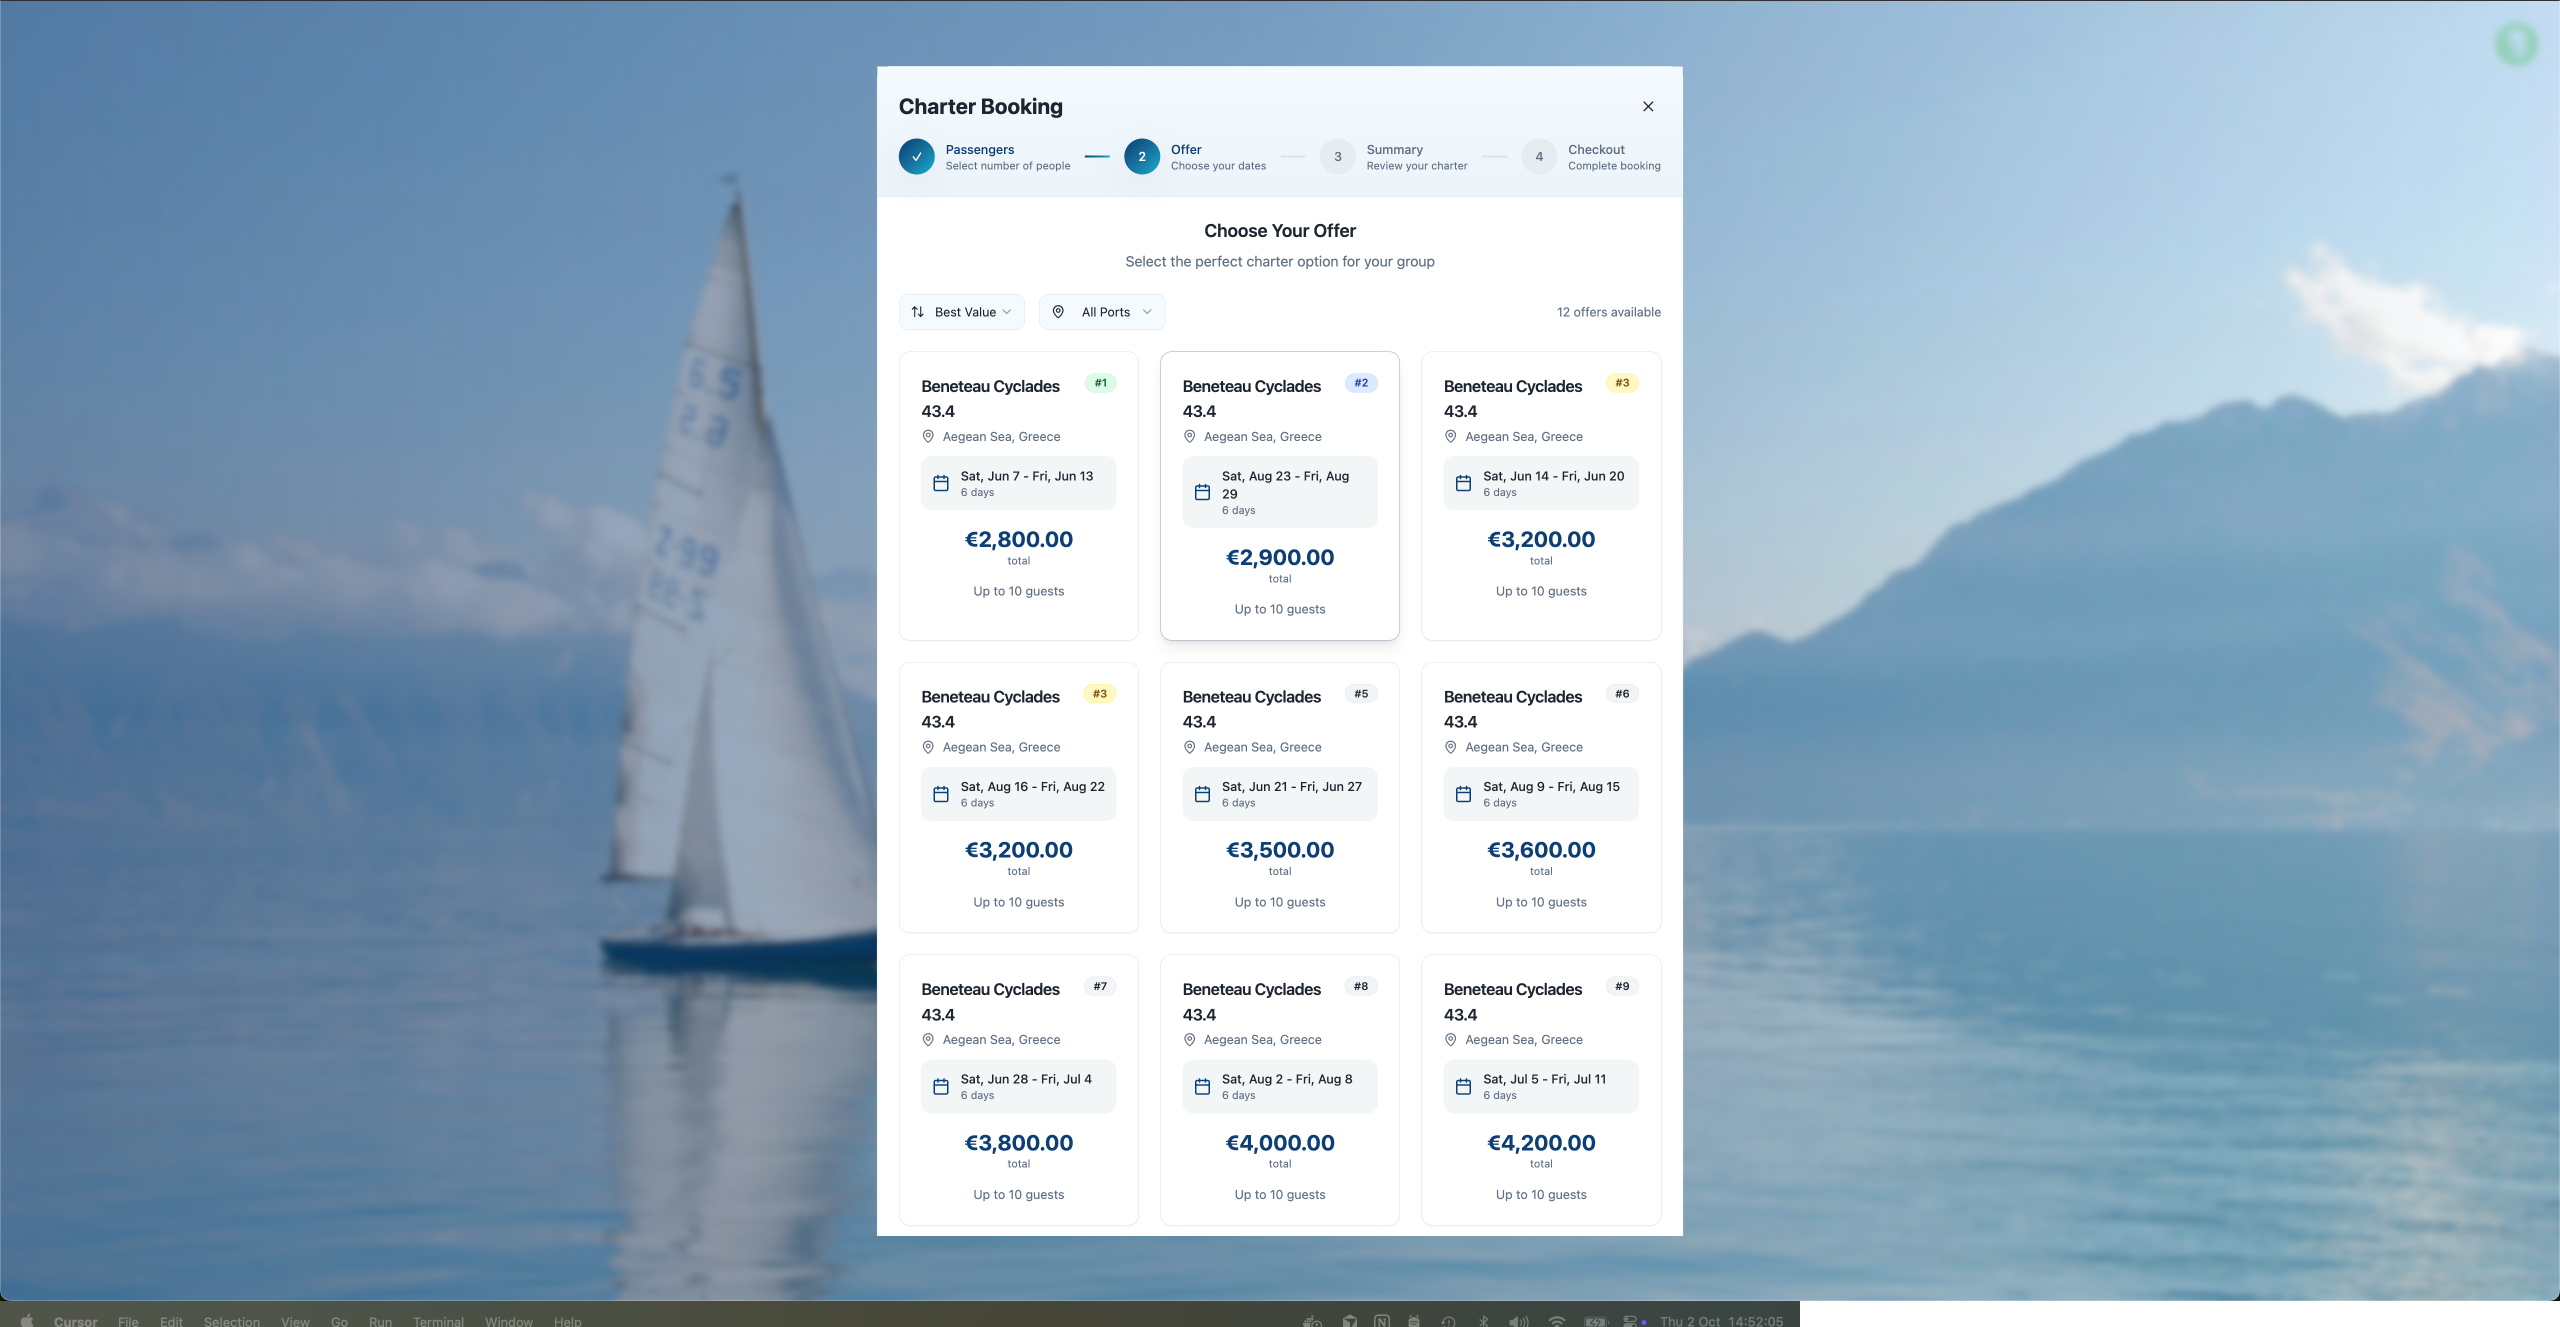The image size is (2560, 1327).
Task: Click the step 2 Offer circle
Action: pyautogui.click(x=1142, y=157)
